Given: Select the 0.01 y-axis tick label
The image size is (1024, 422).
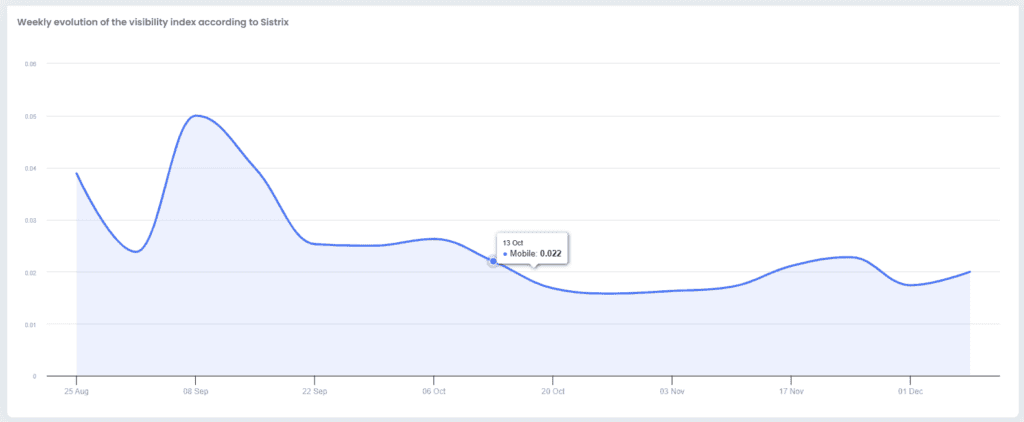Looking at the screenshot, I should pos(30,324).
